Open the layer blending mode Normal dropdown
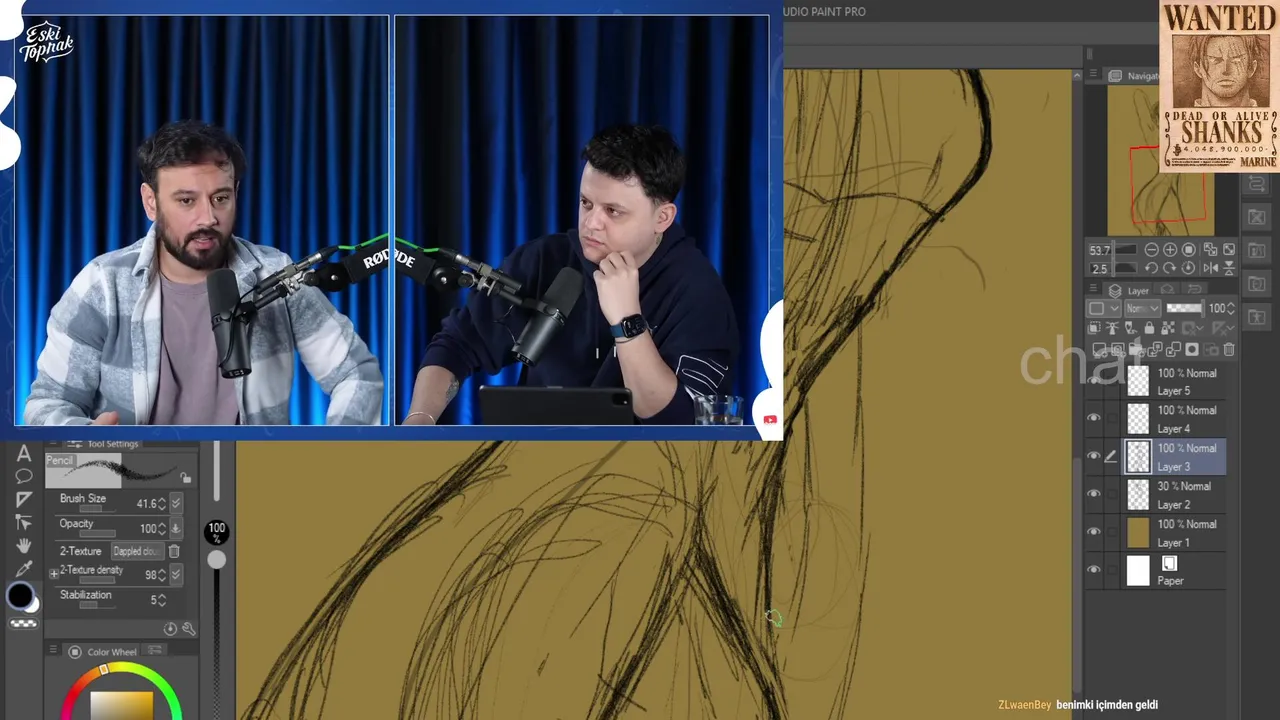The image size is (1280, 720). coord(1141,309)
